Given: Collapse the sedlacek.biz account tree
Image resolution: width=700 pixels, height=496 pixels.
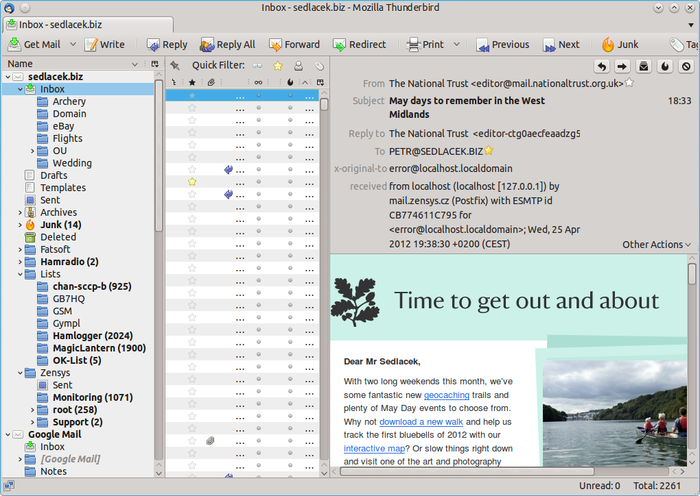Looking at the screenshot, I should 8,77.
